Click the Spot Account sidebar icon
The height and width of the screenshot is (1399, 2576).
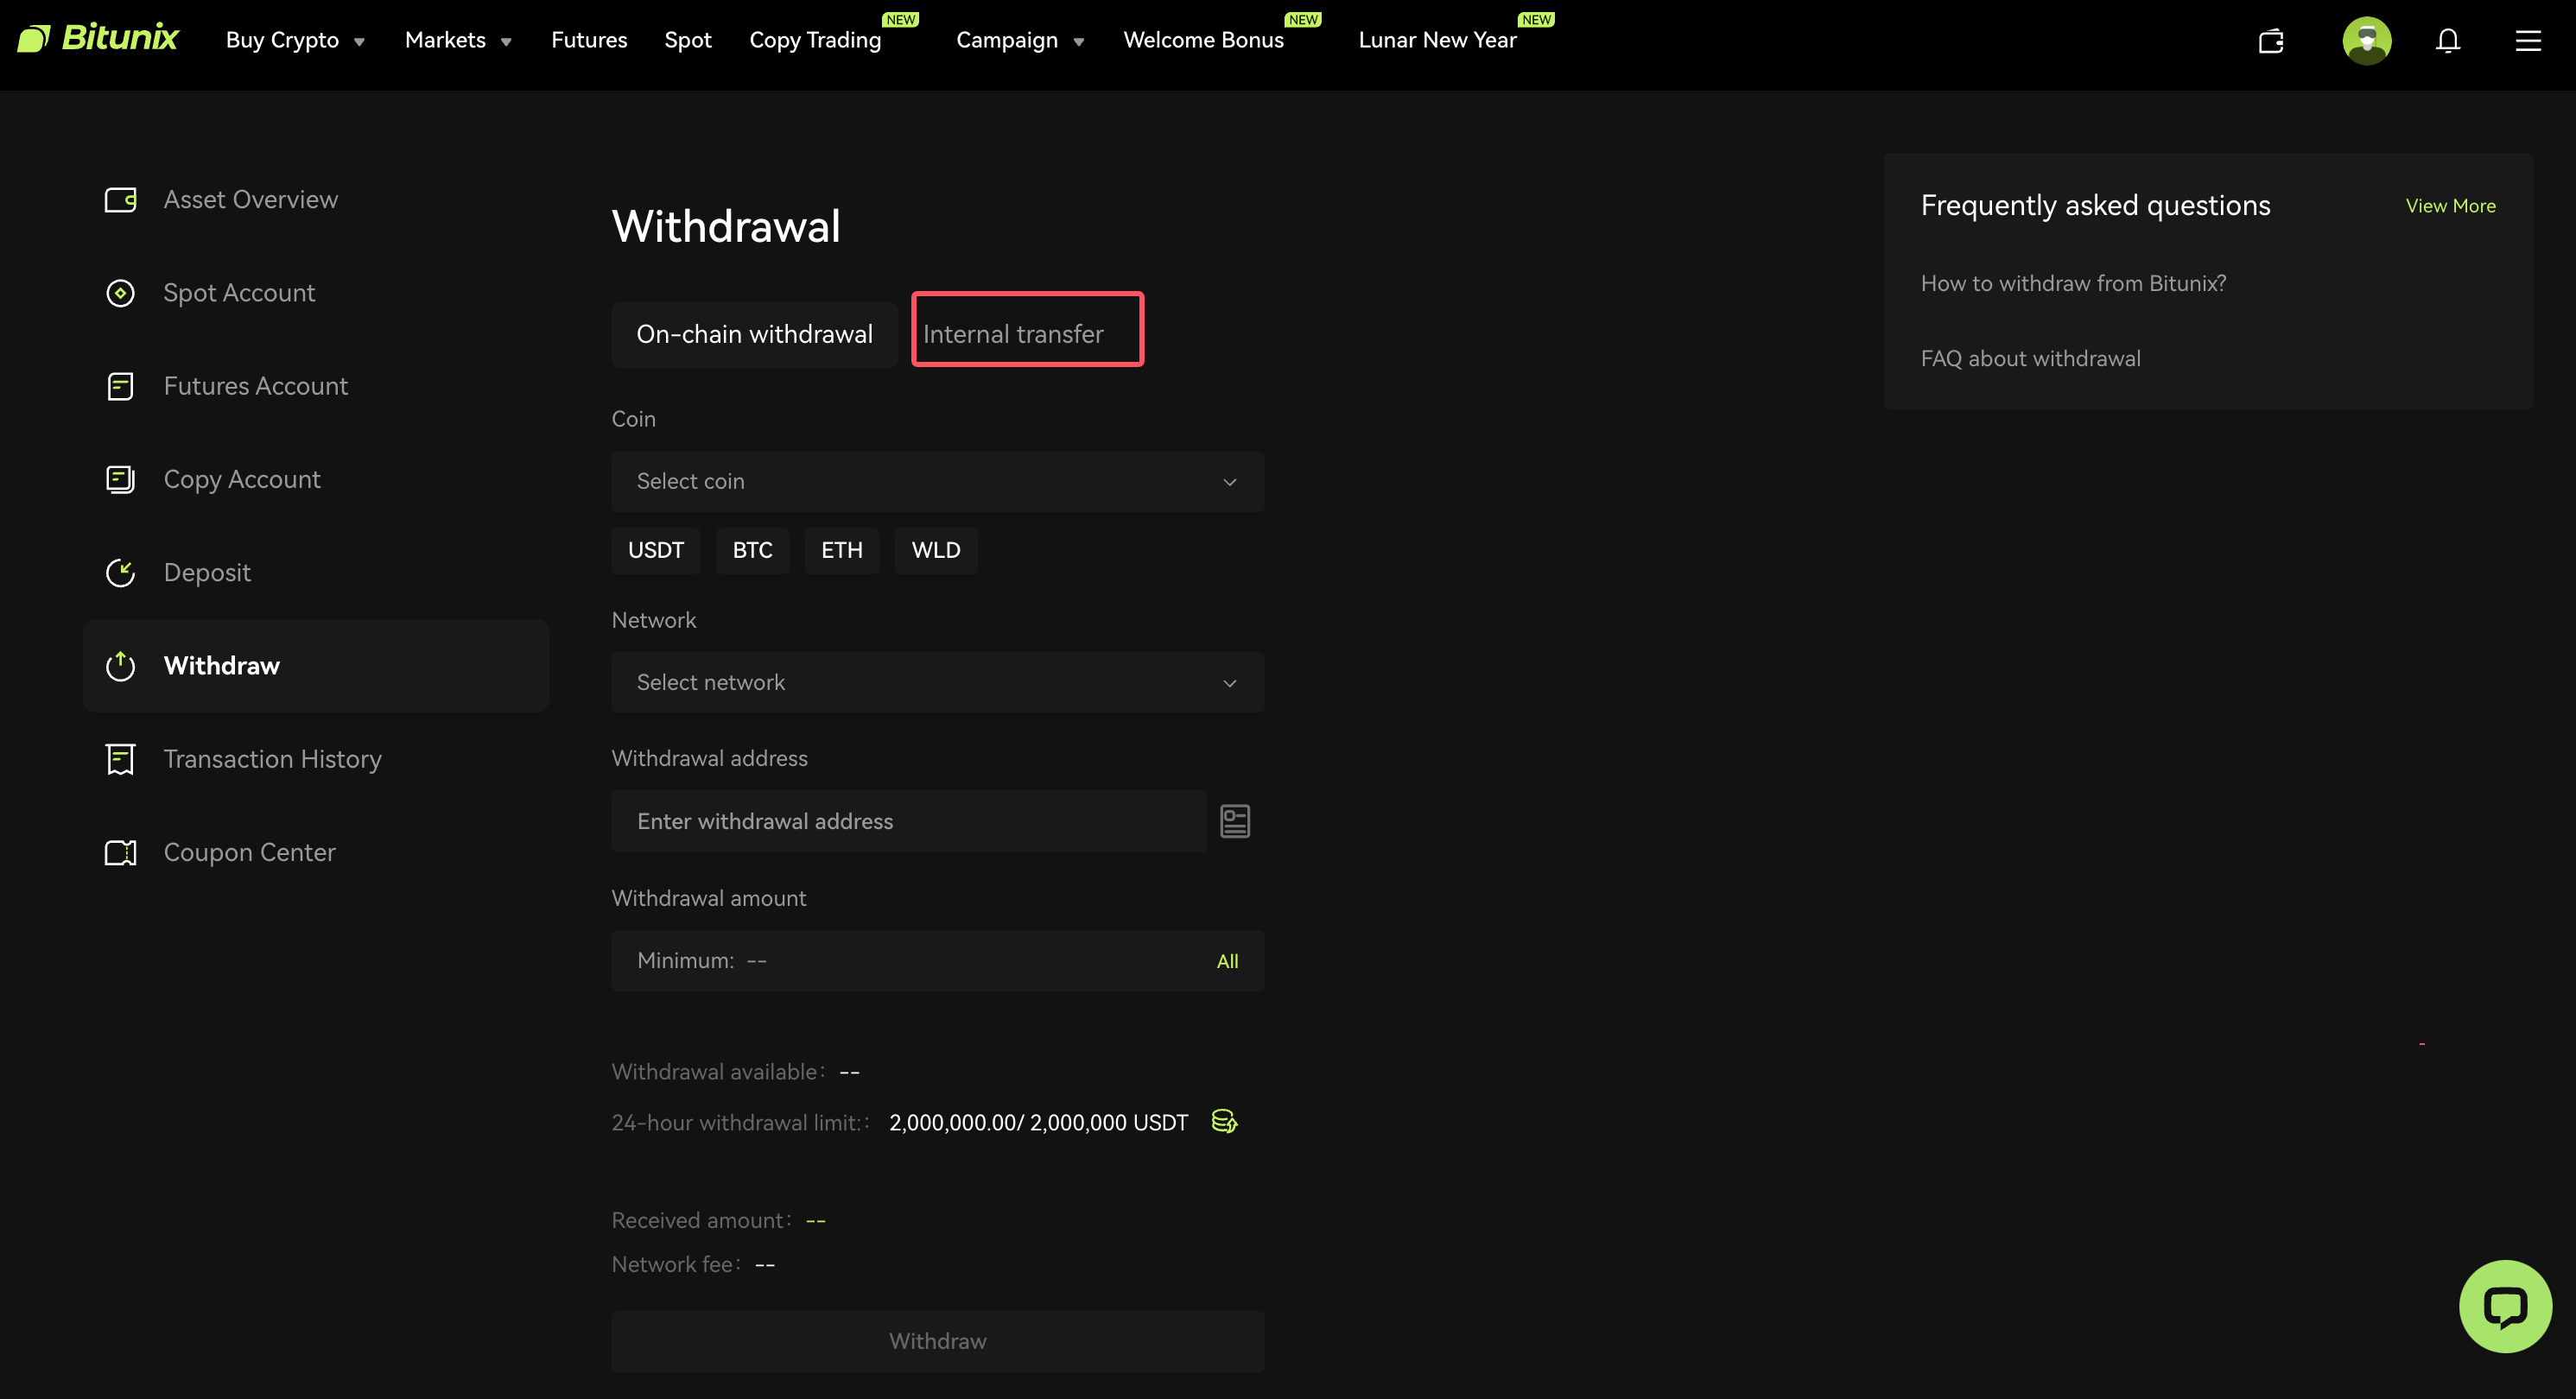point(120,293)
